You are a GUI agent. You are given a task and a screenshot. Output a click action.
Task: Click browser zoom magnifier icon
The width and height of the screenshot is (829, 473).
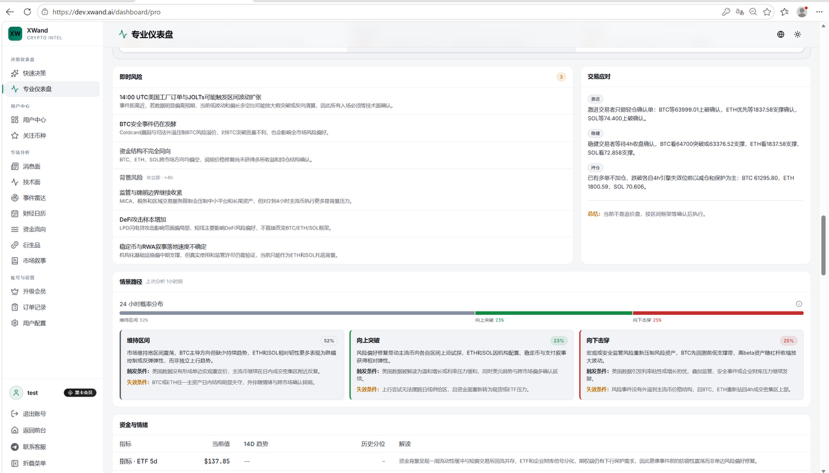[x=753, y=12]
